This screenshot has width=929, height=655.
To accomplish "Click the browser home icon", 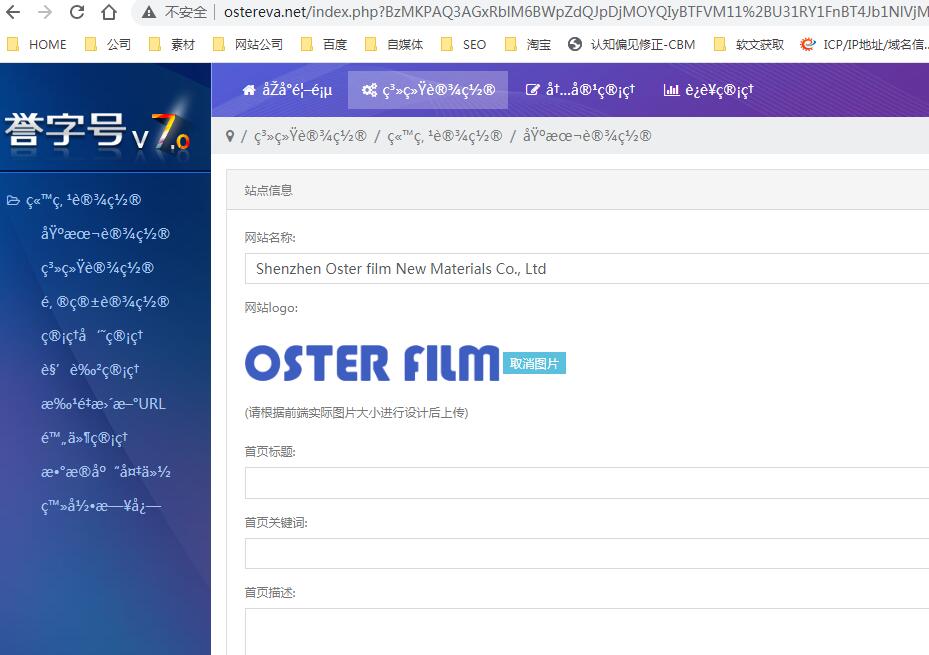I will (x=109, y=14).
